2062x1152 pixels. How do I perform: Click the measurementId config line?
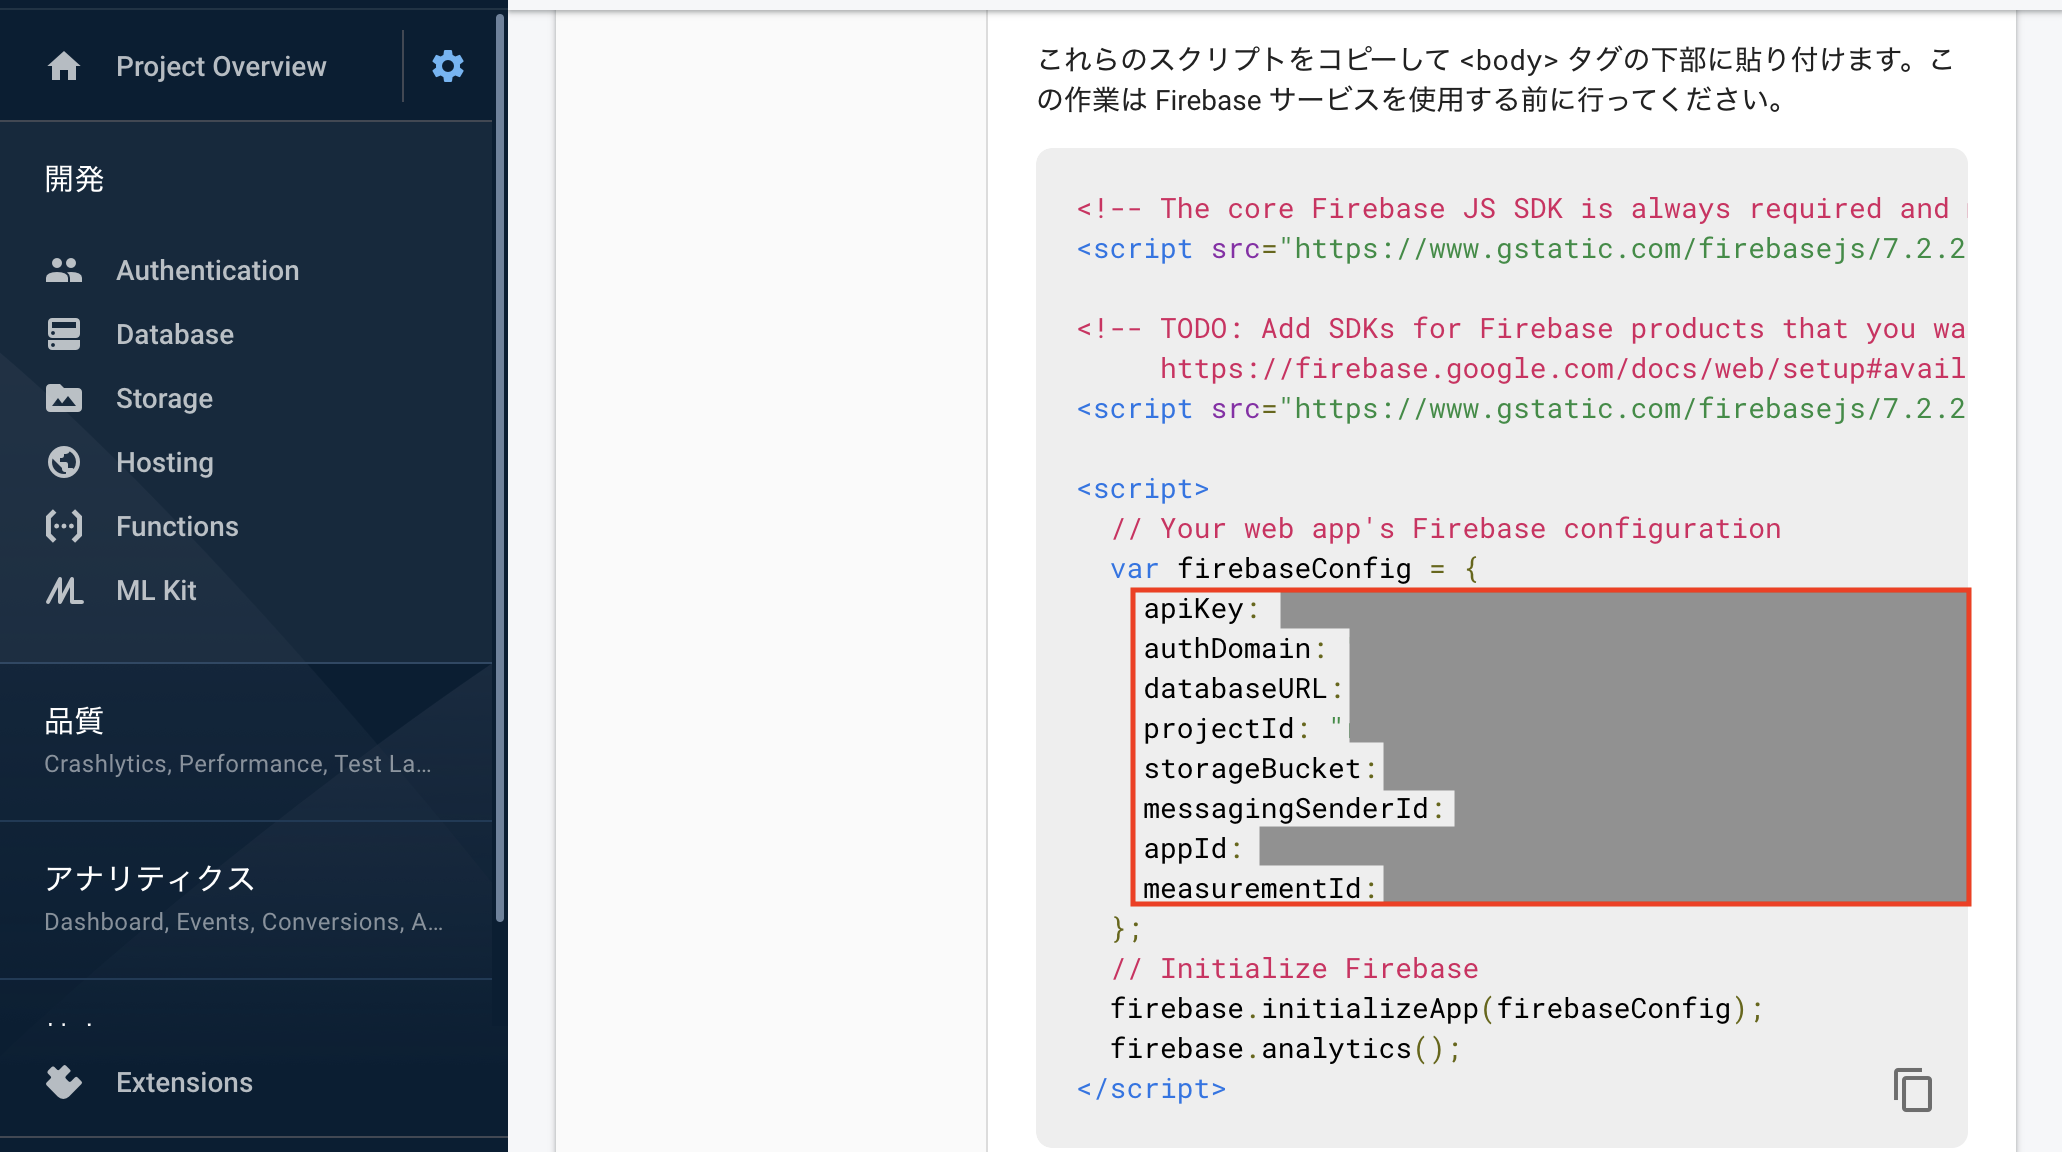pos(1260,888)
